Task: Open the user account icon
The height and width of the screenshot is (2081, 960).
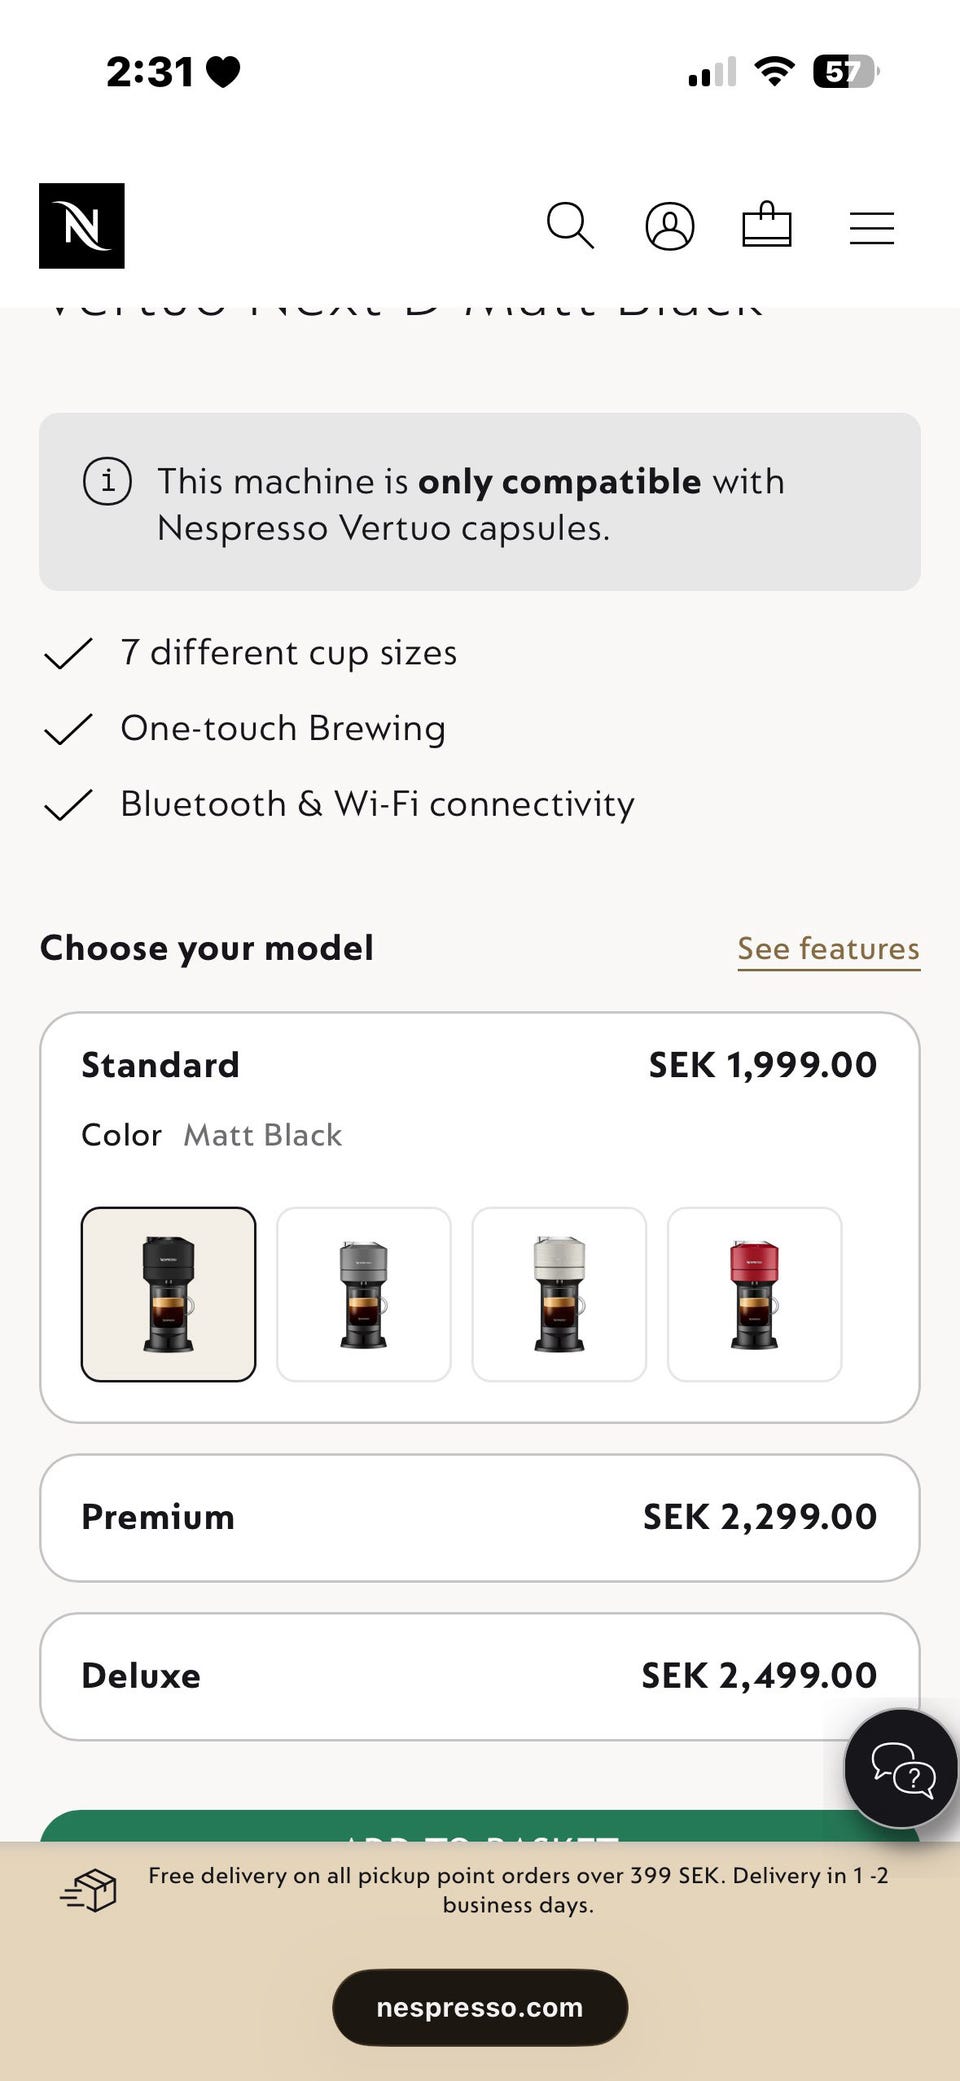Action: pyautogui.click(x=669, y=226)
